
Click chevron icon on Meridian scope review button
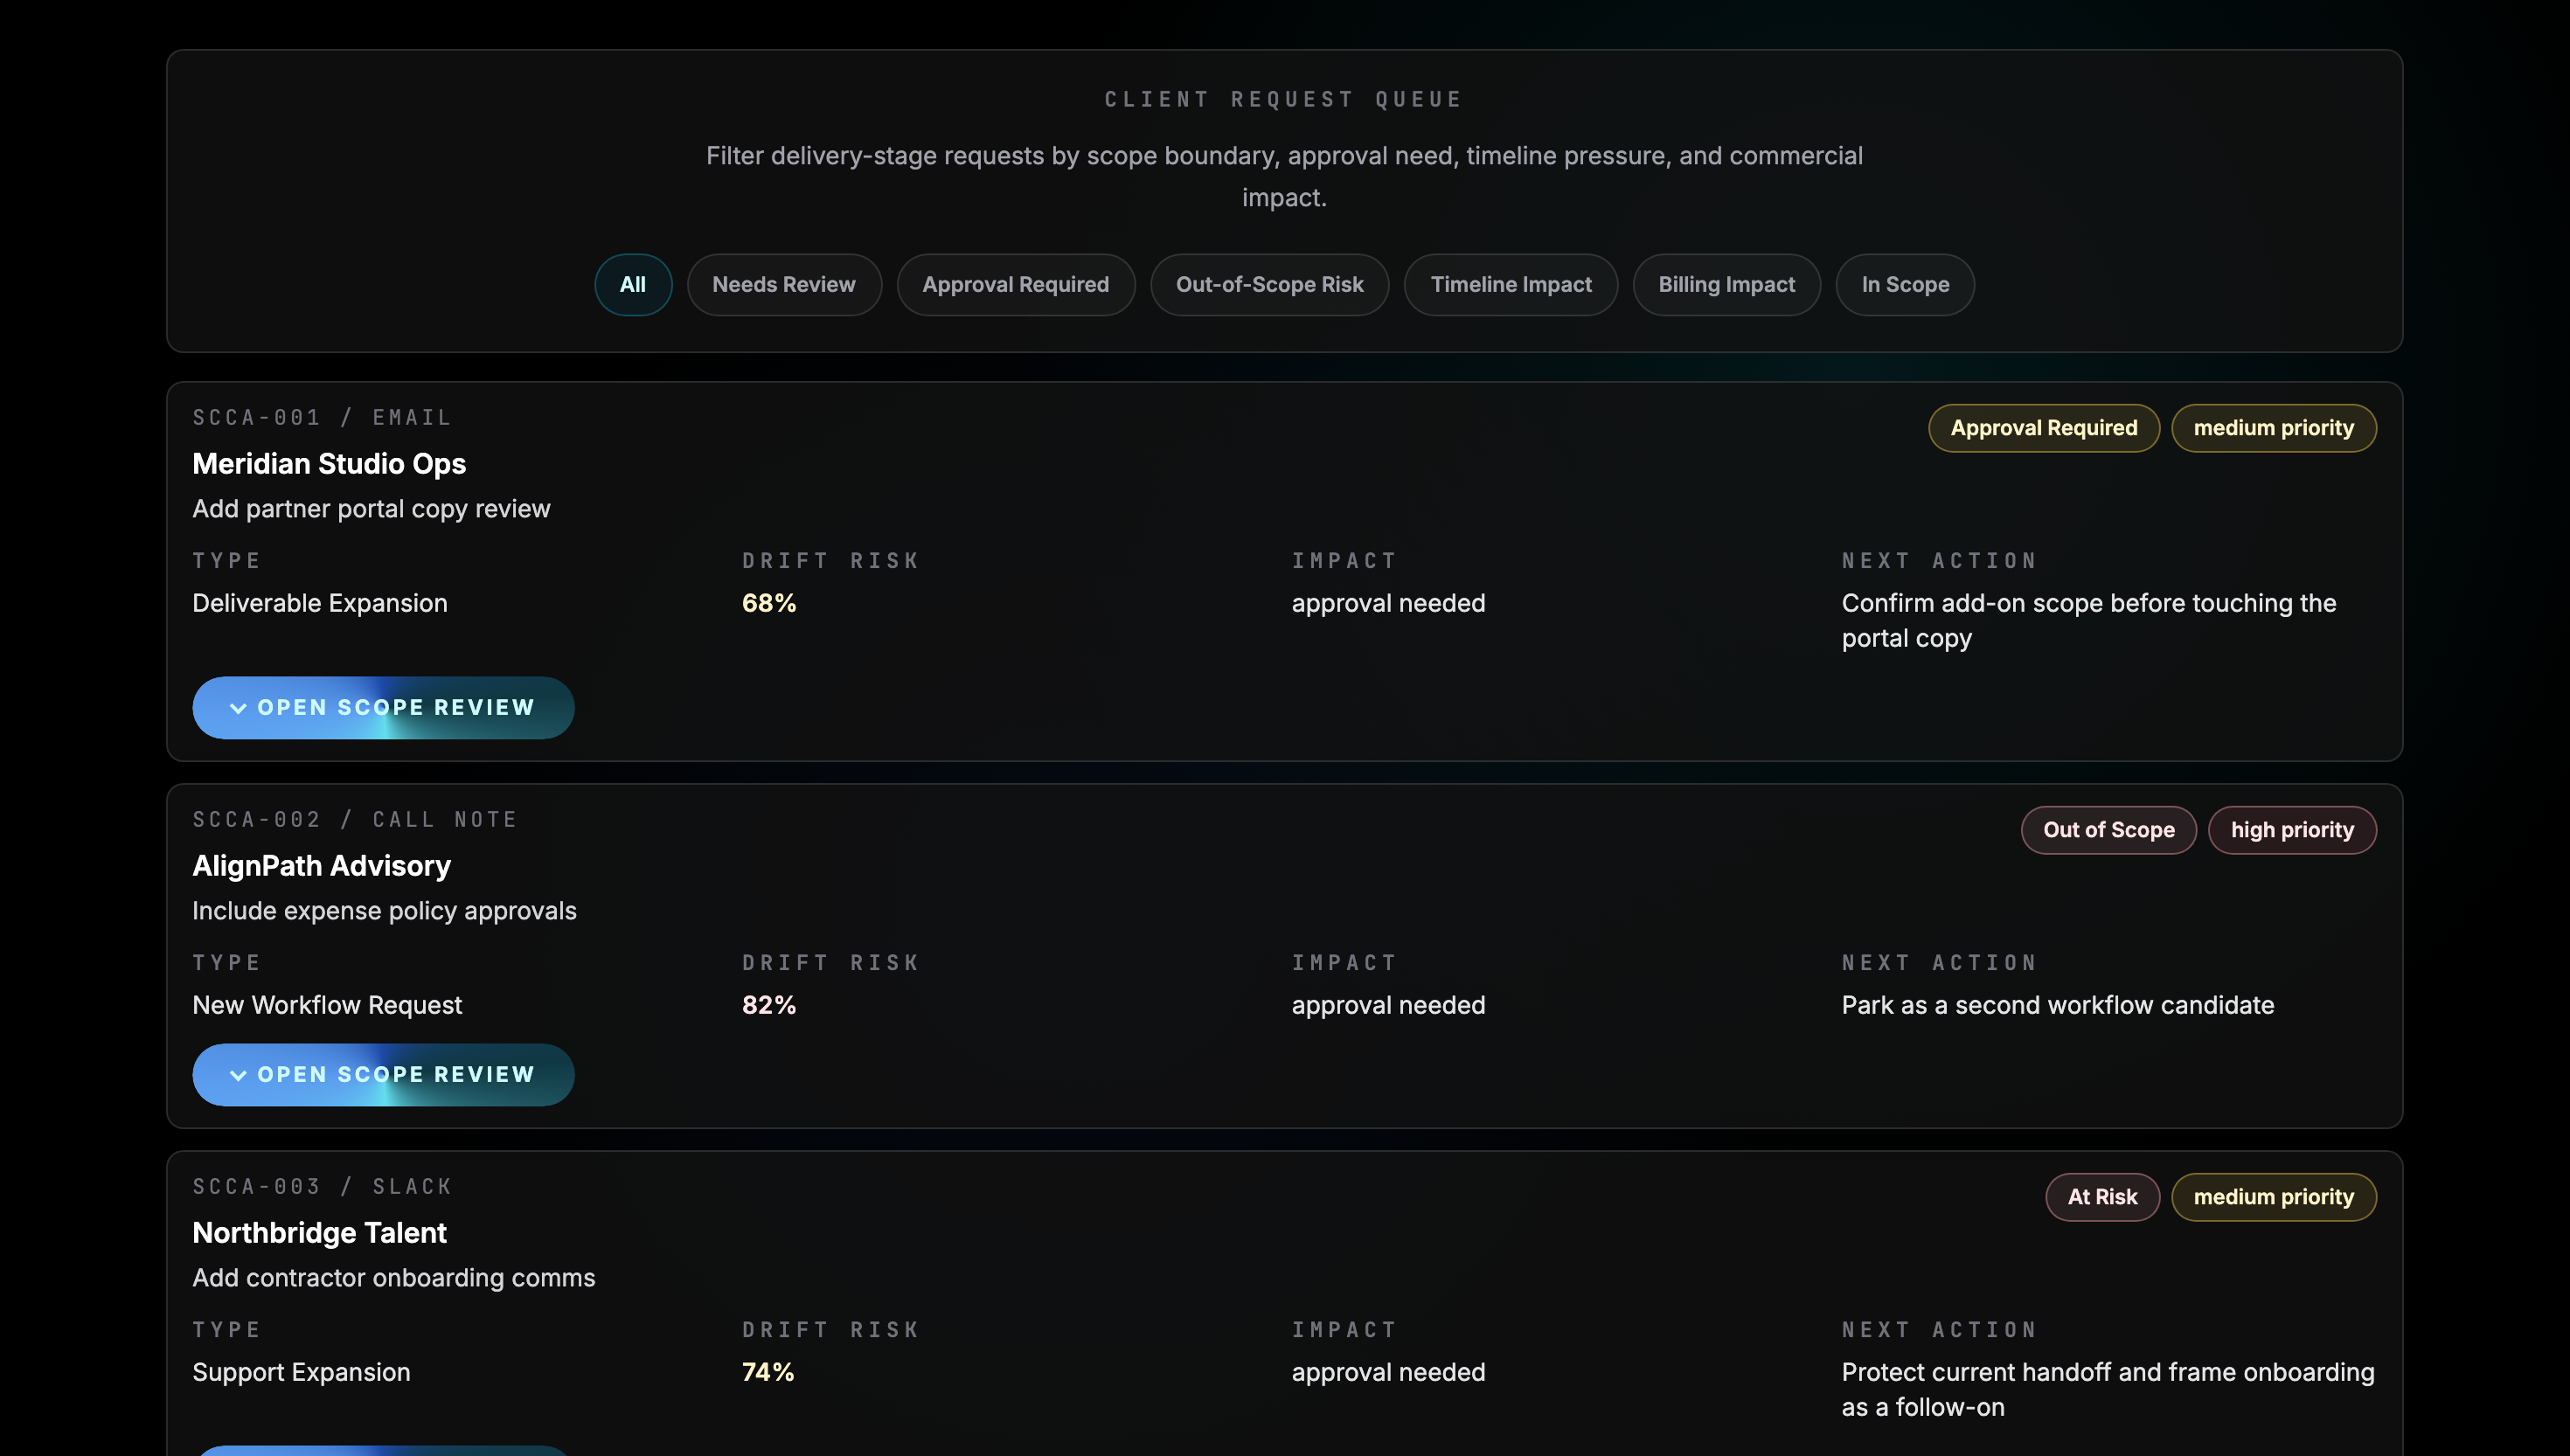coord(238,708)
